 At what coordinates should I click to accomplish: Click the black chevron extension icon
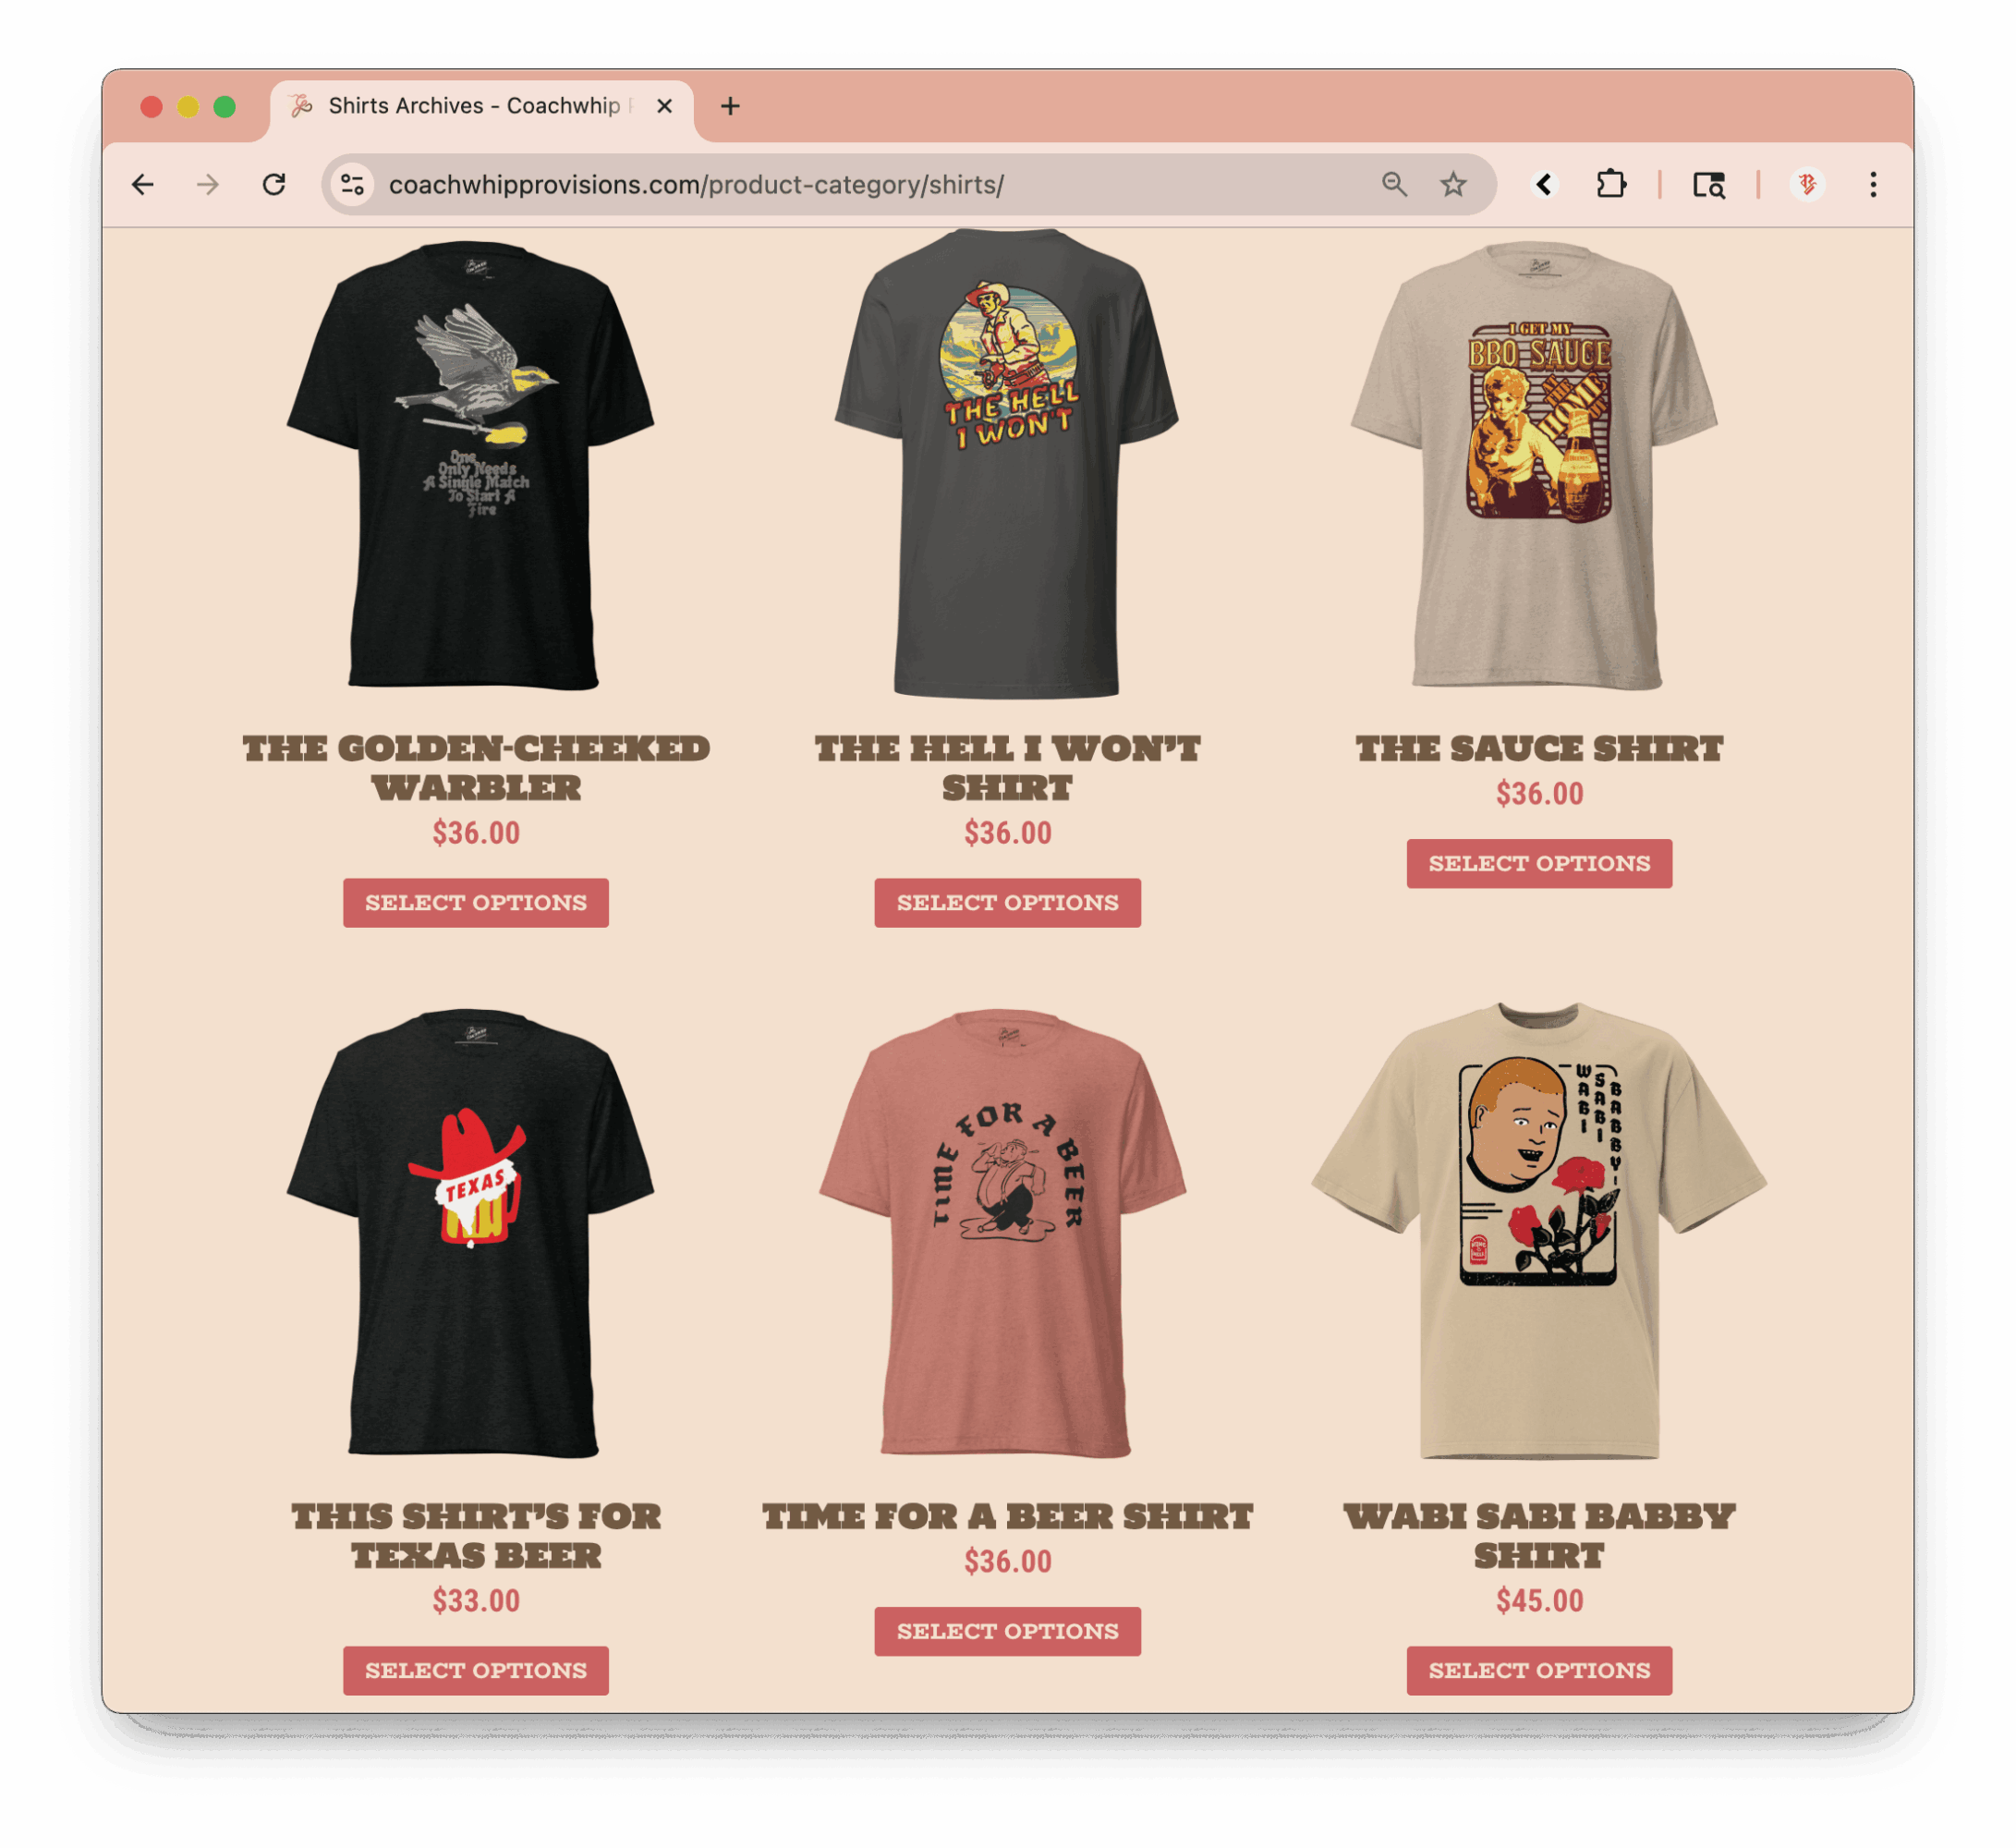tap(1545, 185)
